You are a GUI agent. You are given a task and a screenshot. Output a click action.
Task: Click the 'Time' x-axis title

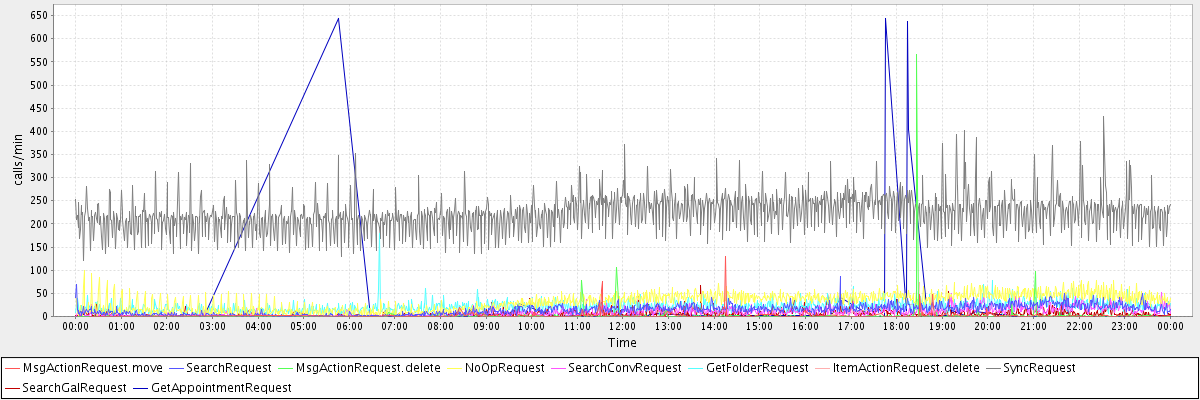pos(621,342)
